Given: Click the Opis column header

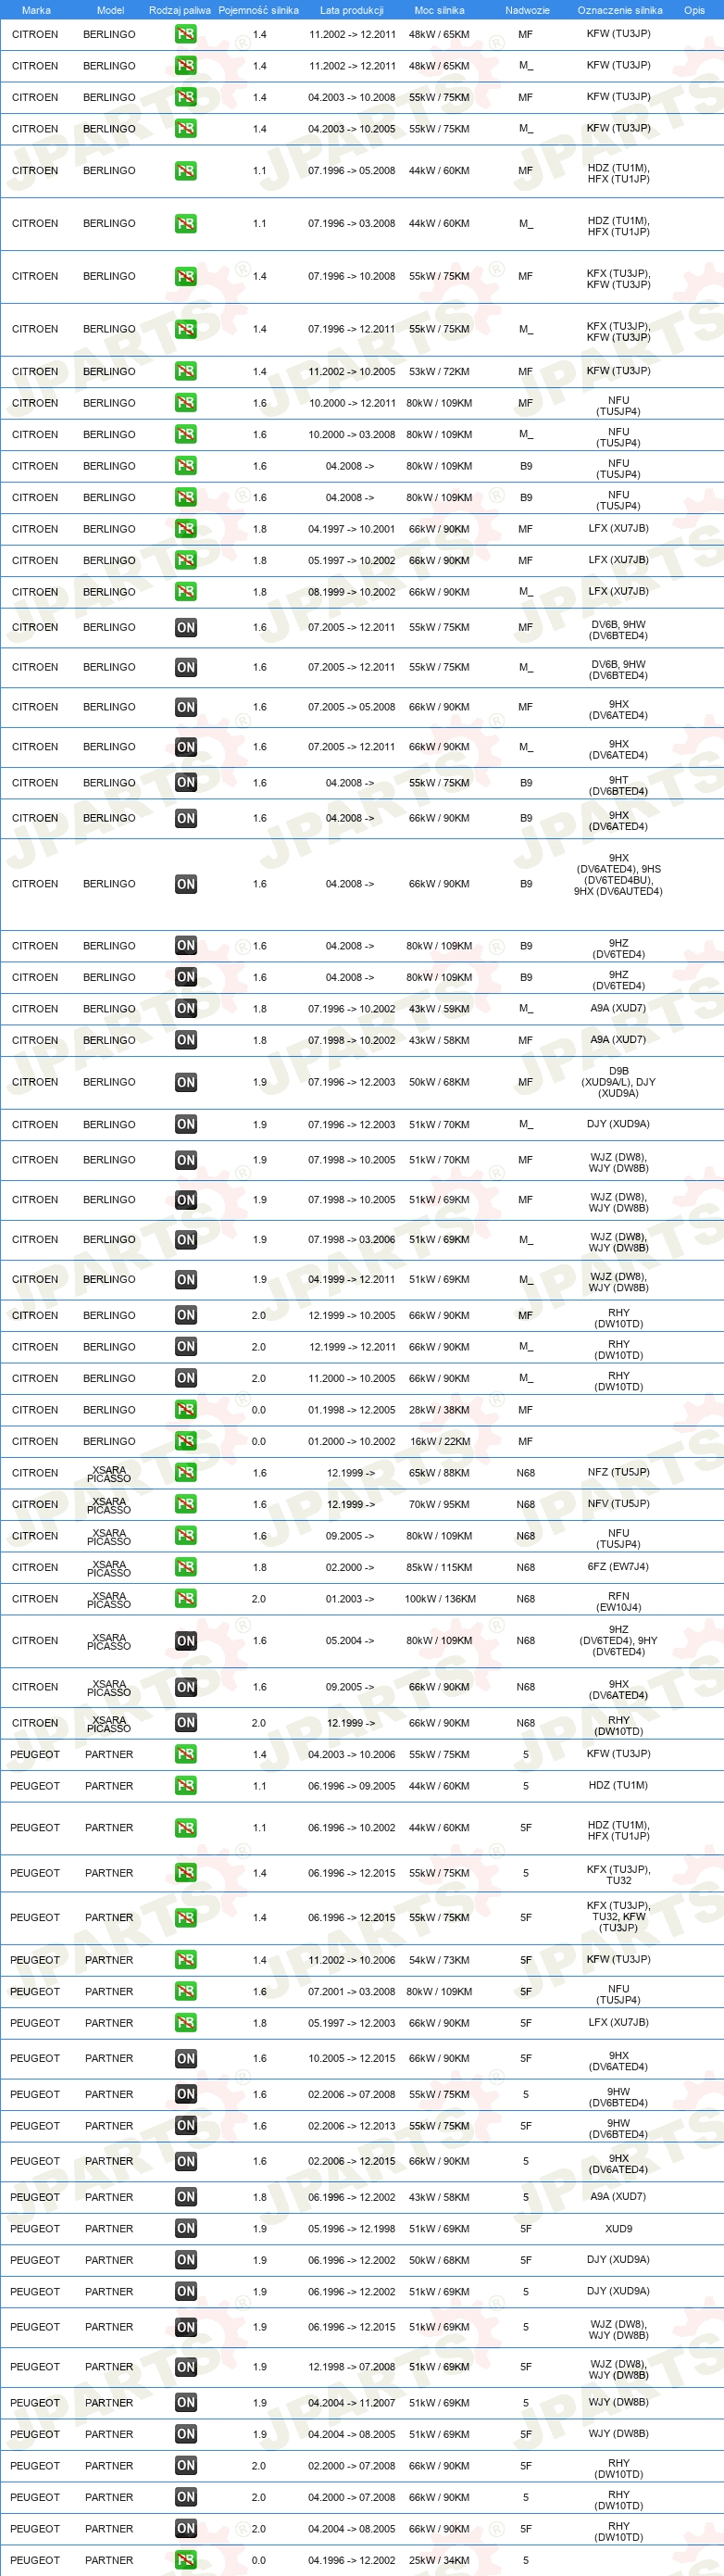Looking at the screenshot, I should point(694,10).
